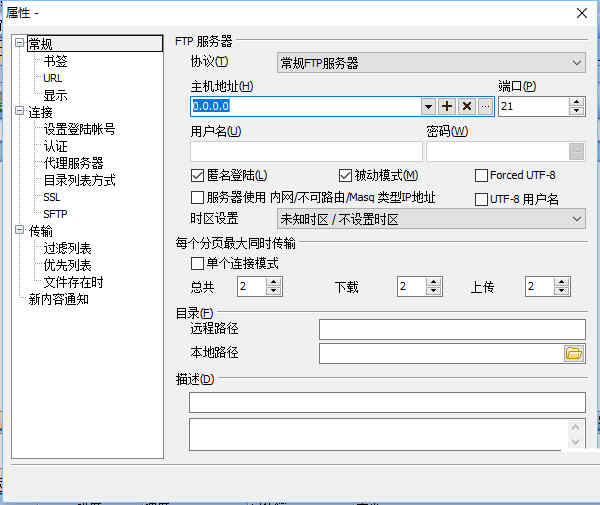Enable 单个连接模式 checkbox
600x505 pixels.
[x=197, y=264]
